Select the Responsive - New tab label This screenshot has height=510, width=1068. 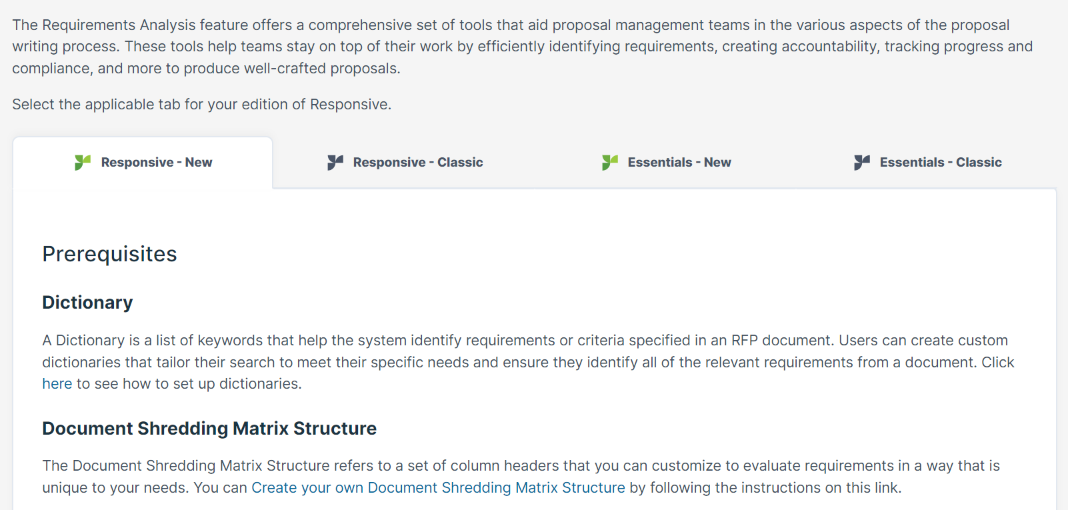157,163
